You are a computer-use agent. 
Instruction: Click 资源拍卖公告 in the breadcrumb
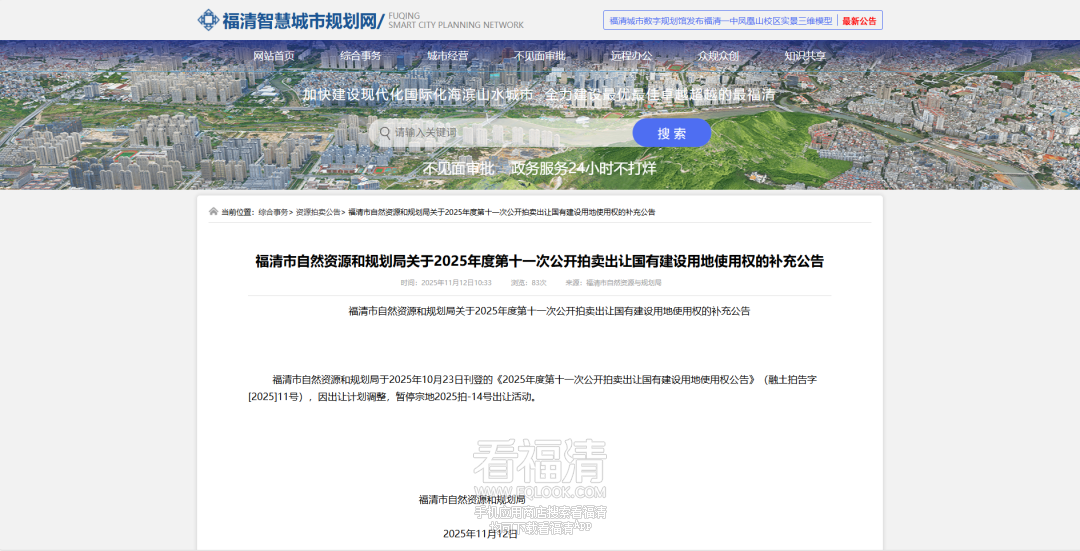point(317,212)
